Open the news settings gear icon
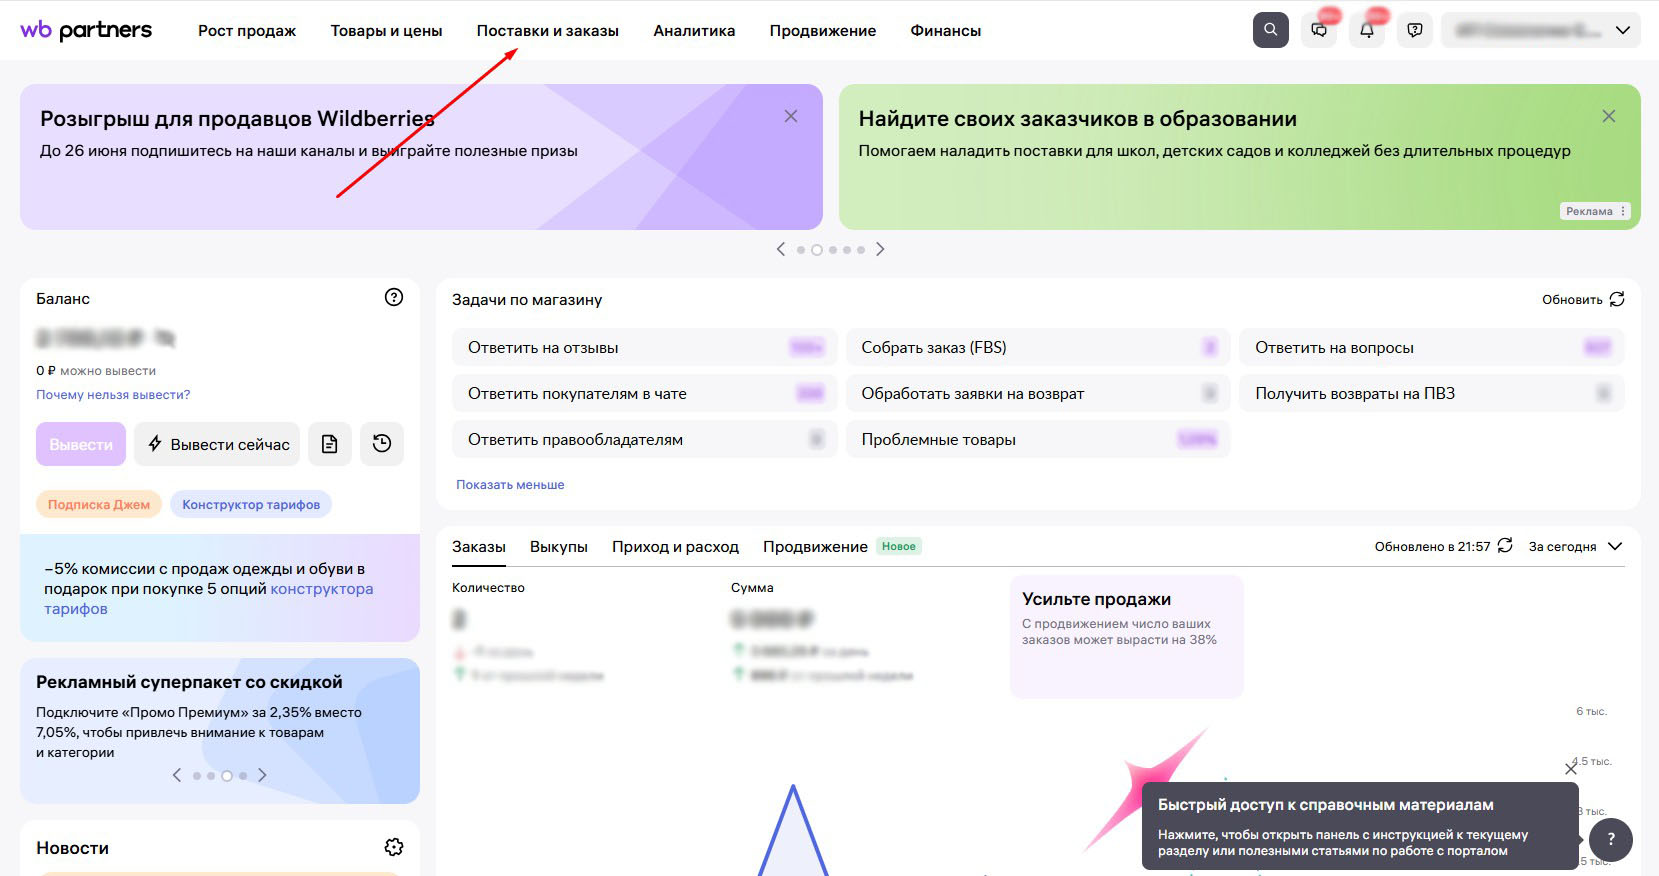Image resolution: width=1659 pixels, height=876 pixels. (394, 847)
